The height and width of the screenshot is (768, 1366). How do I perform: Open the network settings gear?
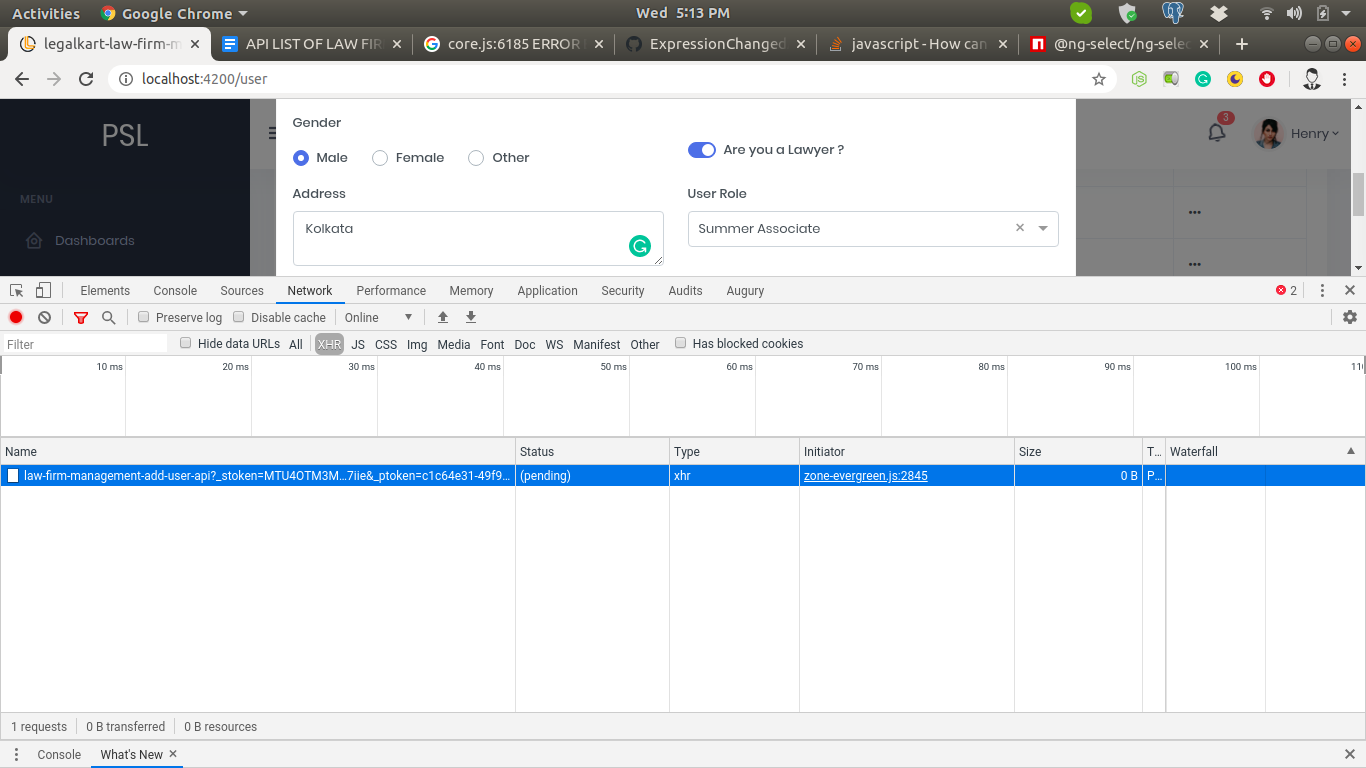(1349, 317)
